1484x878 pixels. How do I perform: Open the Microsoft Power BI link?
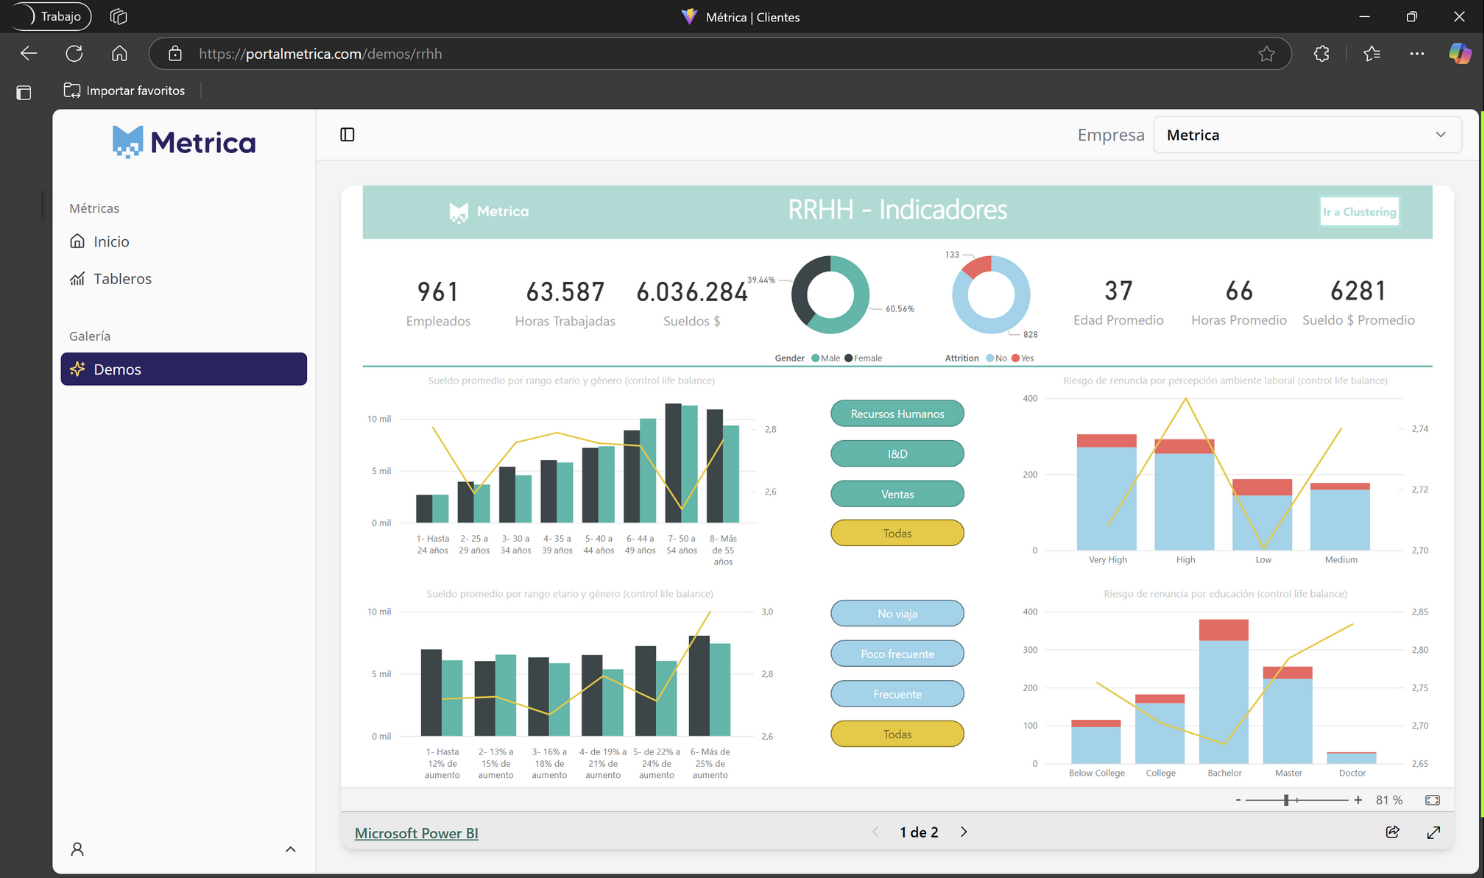pos(416,833)
